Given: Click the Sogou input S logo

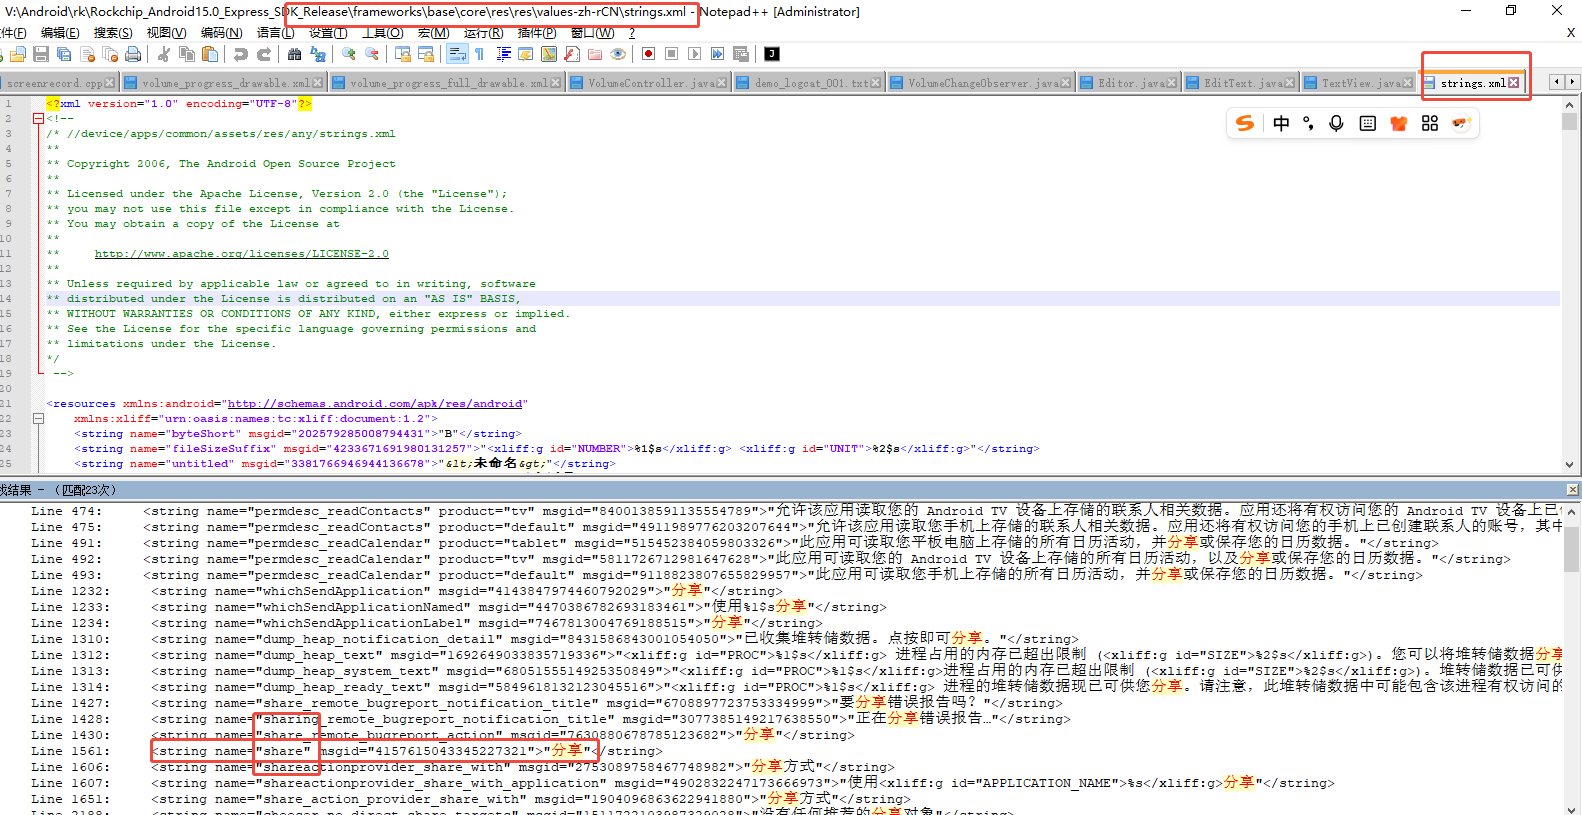Looking at the screenshot, I should click(1245, 123).
